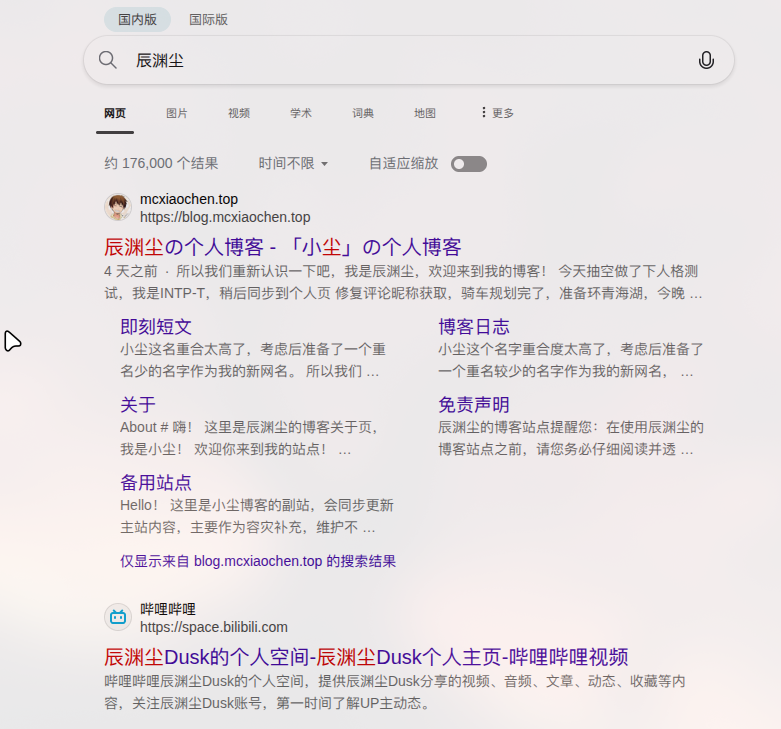The height and width of the screenshot is (729, 781).
Task: Switch to 国际版 tab
Action: tap(208, 19)
